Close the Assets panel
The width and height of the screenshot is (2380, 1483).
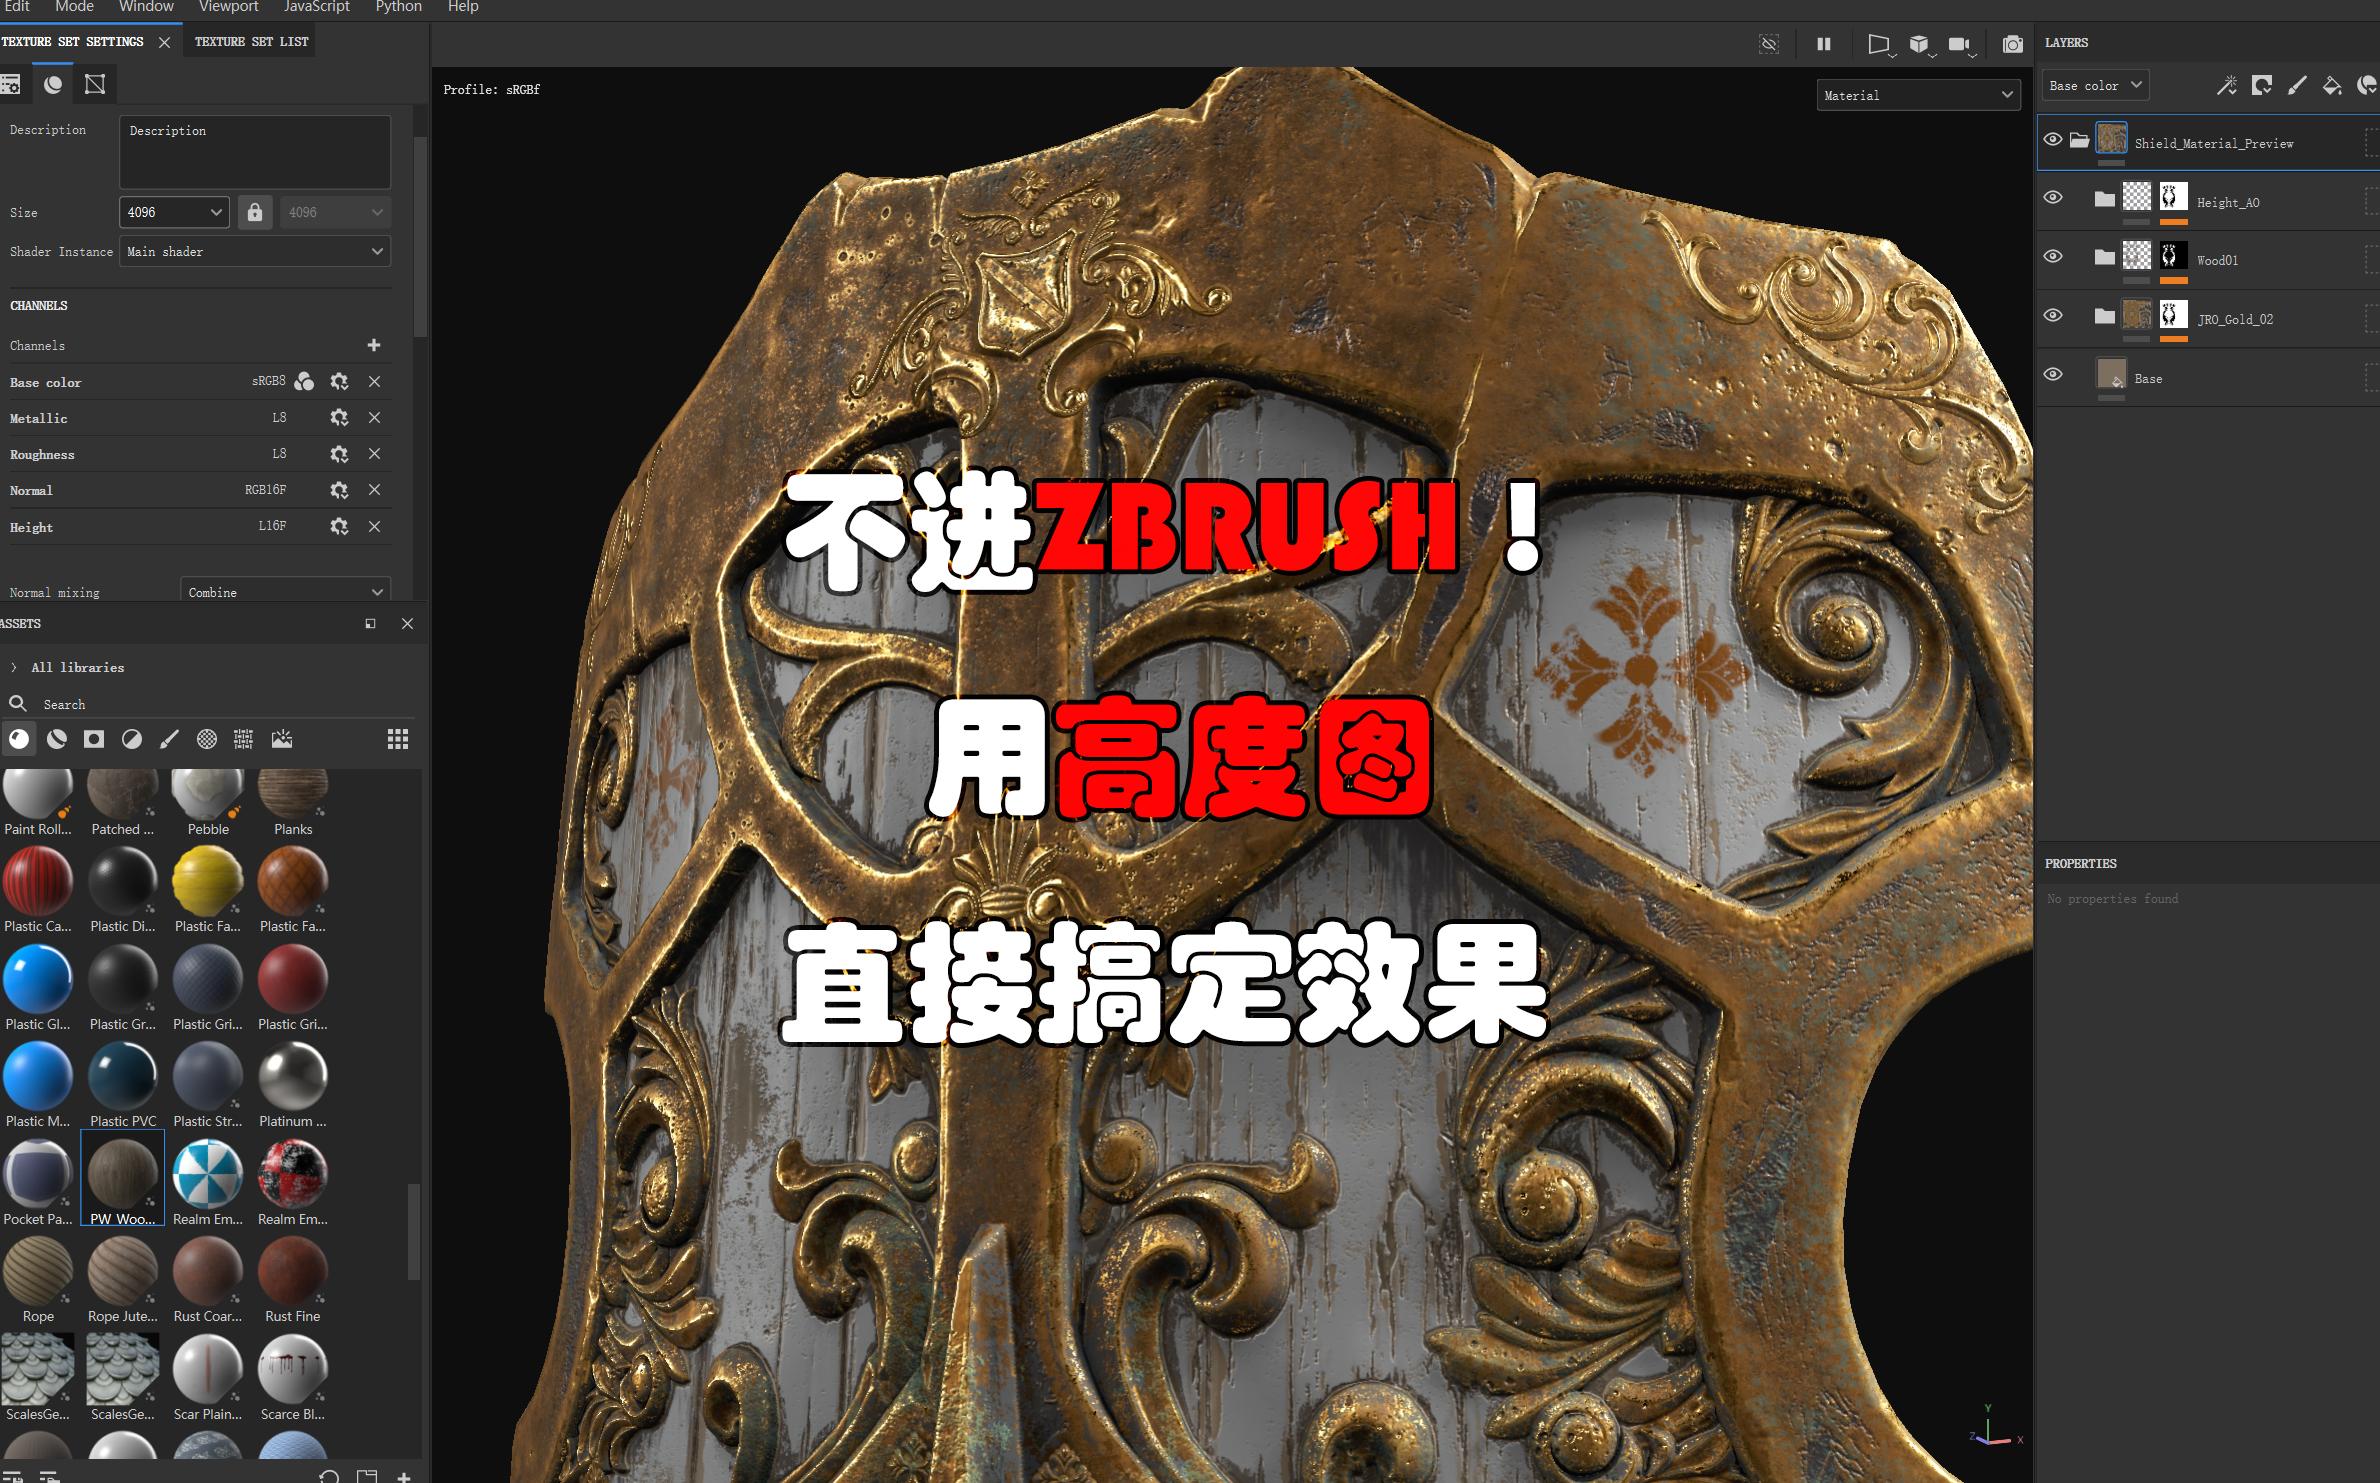point(407,623)
